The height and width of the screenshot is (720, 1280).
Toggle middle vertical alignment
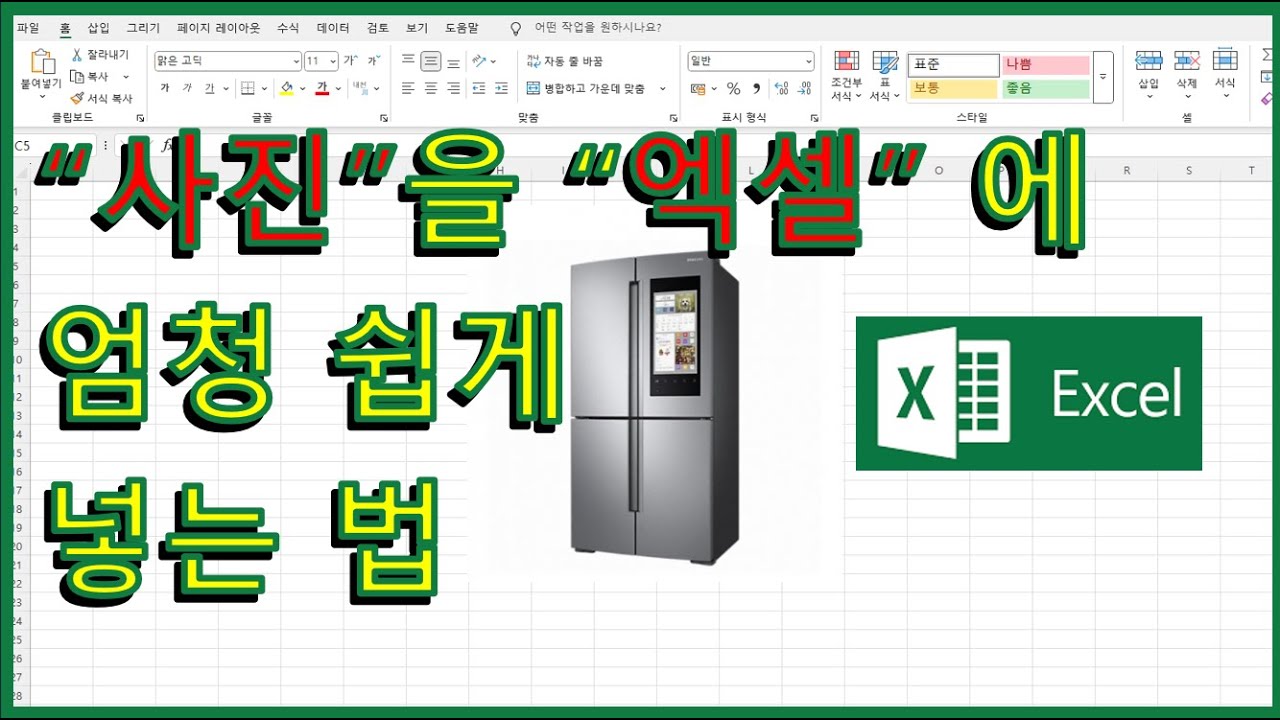click(431, 61)
